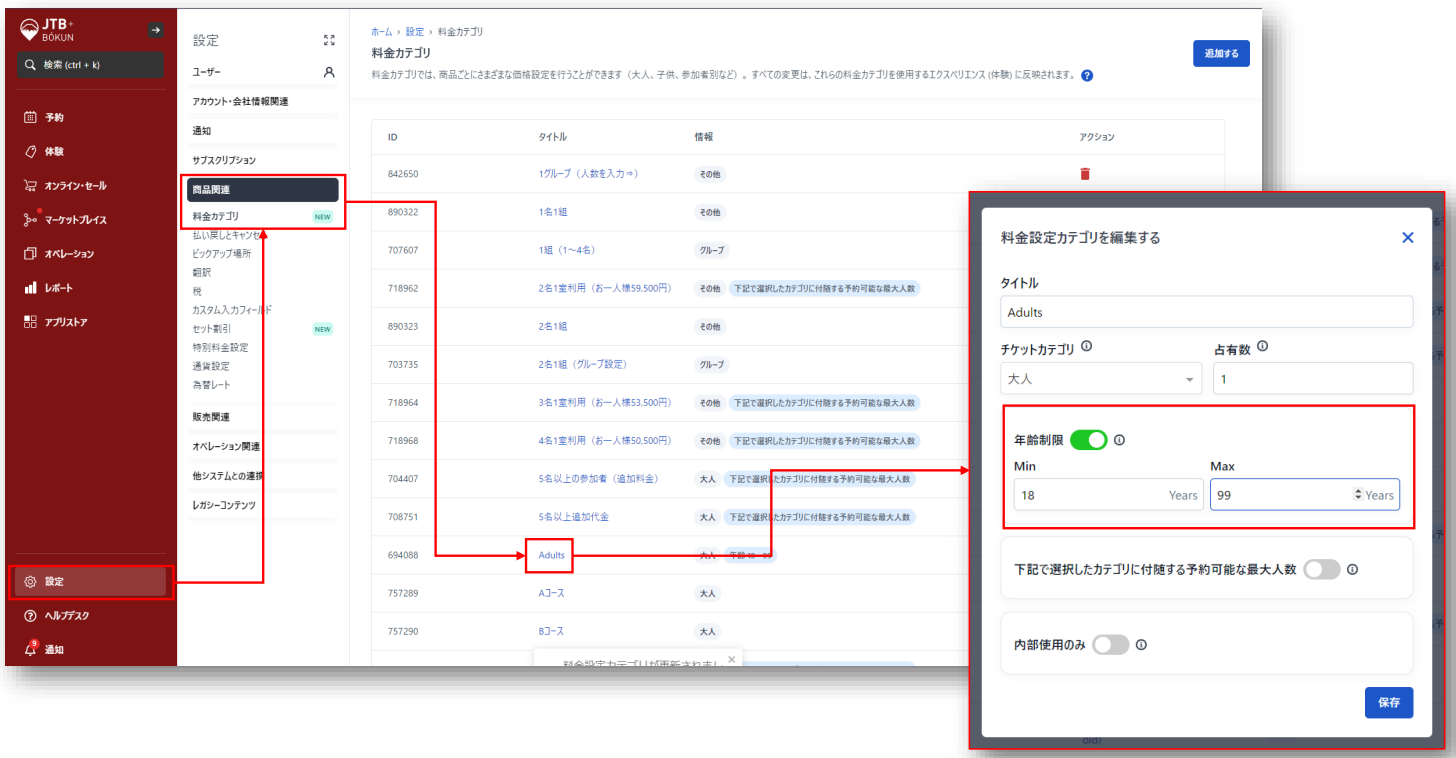Screen dimensions: 1456x758
Task: Click info icon next to 占有数
Action: pyautogui.click(x=1262, y=347)
